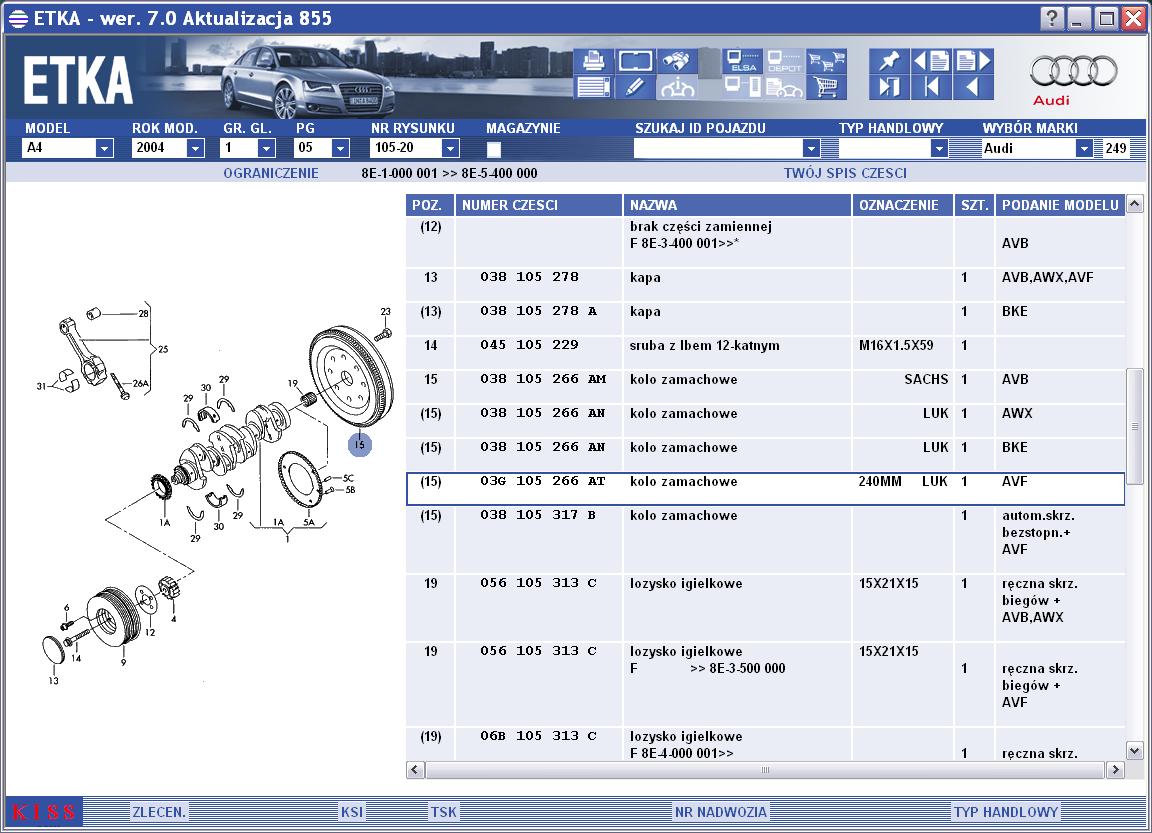Open the NR RYSUNKU 105-20 dropdown
This screenshot has width=1152, height=833.
(x=450, y=148)
